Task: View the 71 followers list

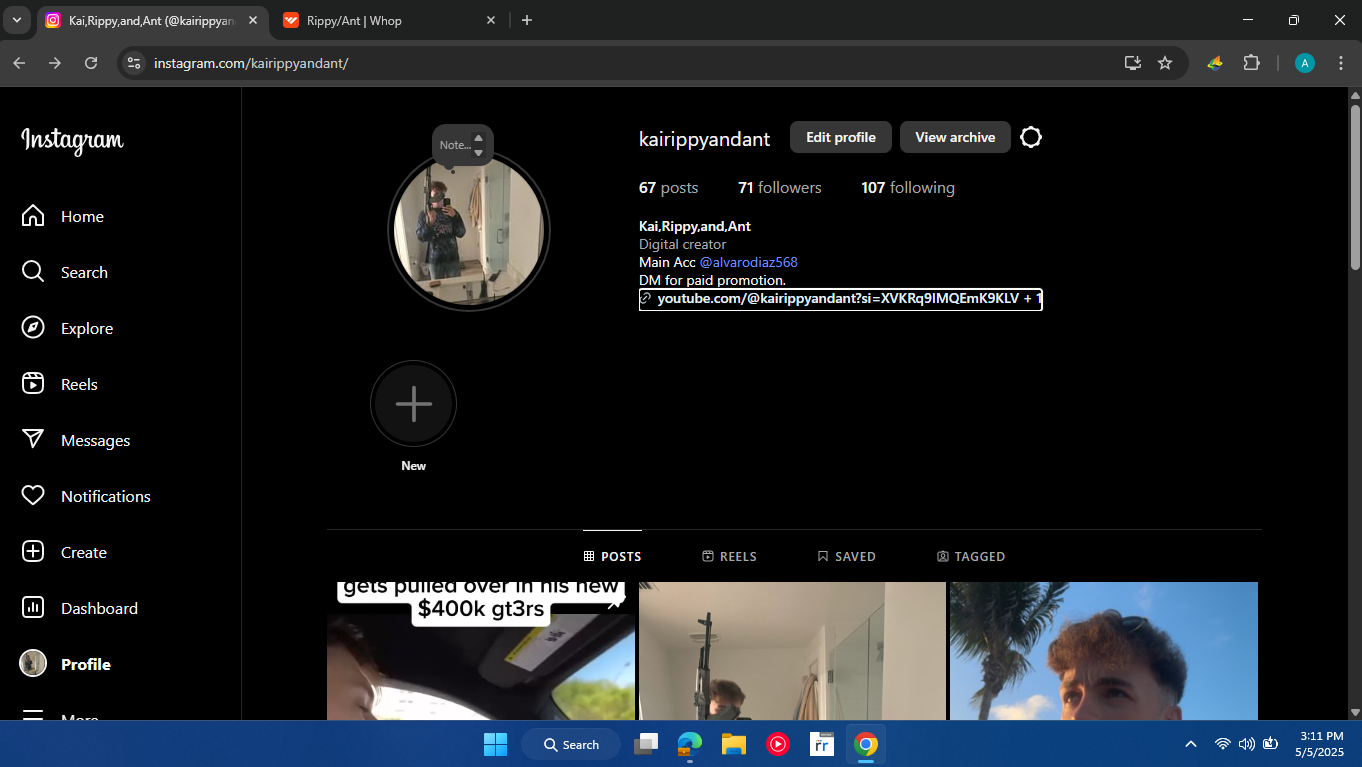Action: pyautogui.click(x=780, y=188)
